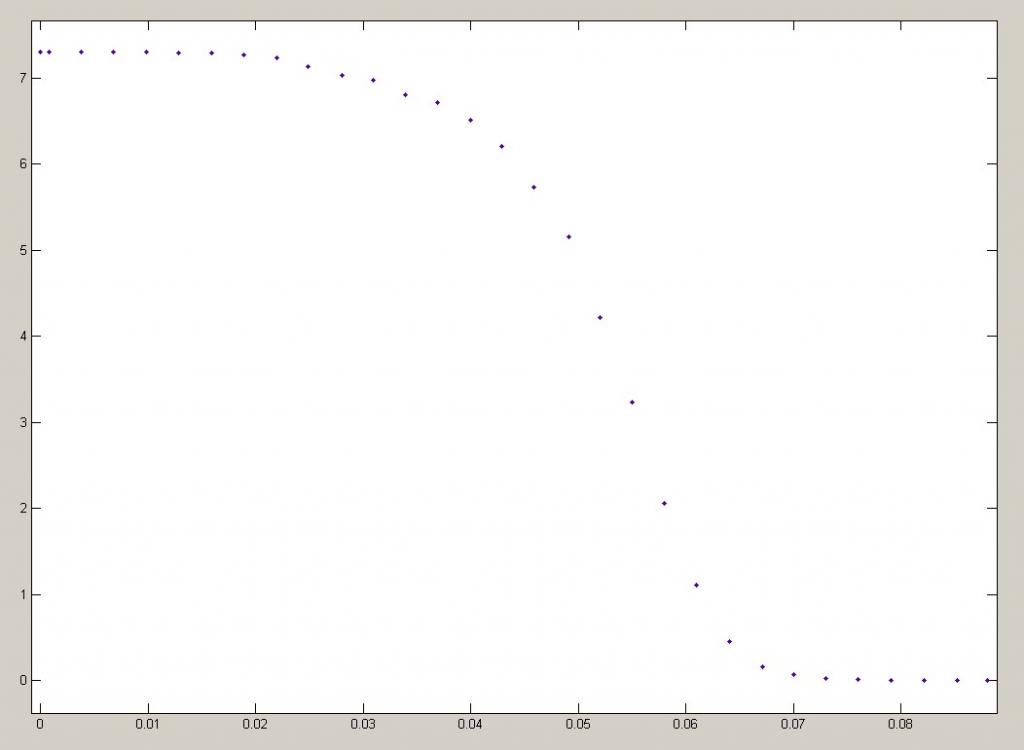Select the x-axis label 0.04
This screenshot has height=750, width=1024.
(470, 725)
